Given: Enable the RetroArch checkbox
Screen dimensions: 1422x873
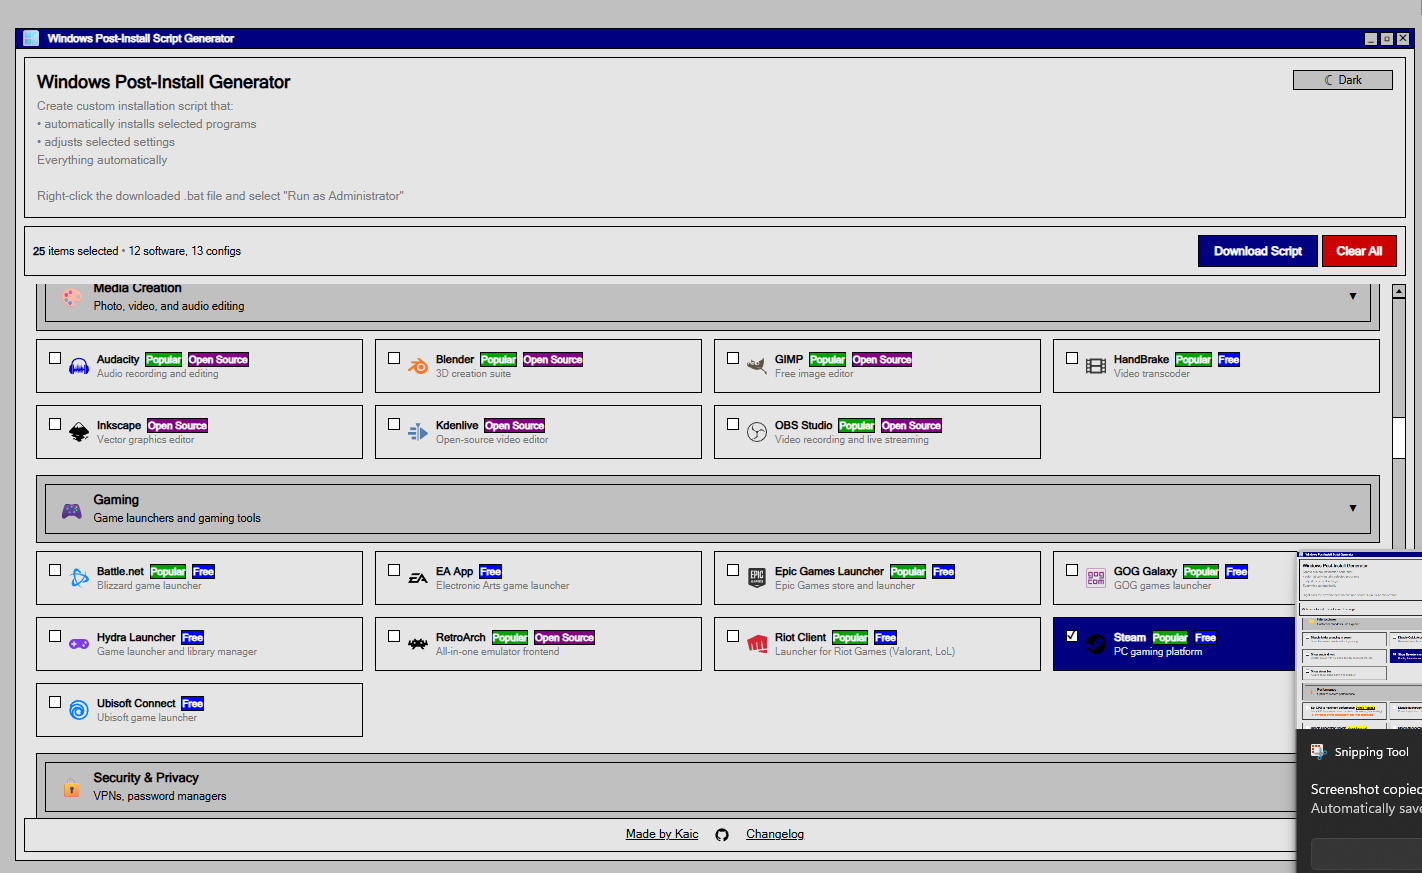Looking at the screenshot, I should pyautogui.click(x=394, y=636).
